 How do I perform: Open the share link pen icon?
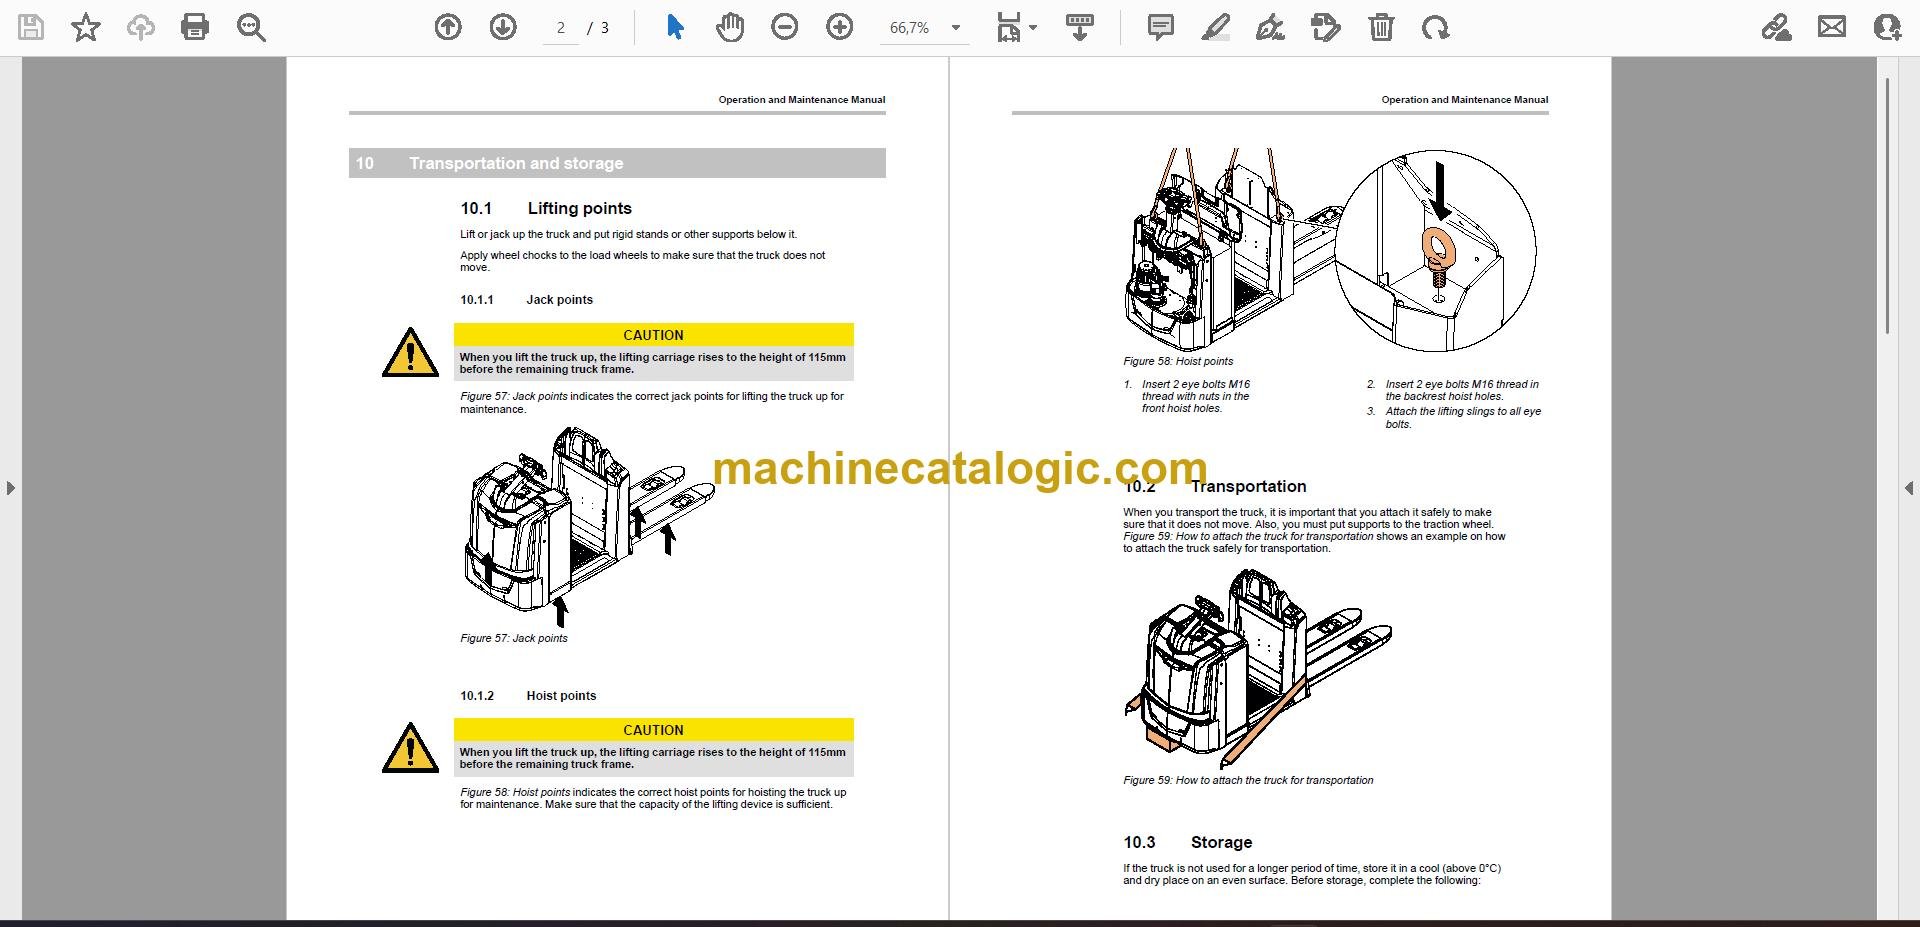(1776, 27)
